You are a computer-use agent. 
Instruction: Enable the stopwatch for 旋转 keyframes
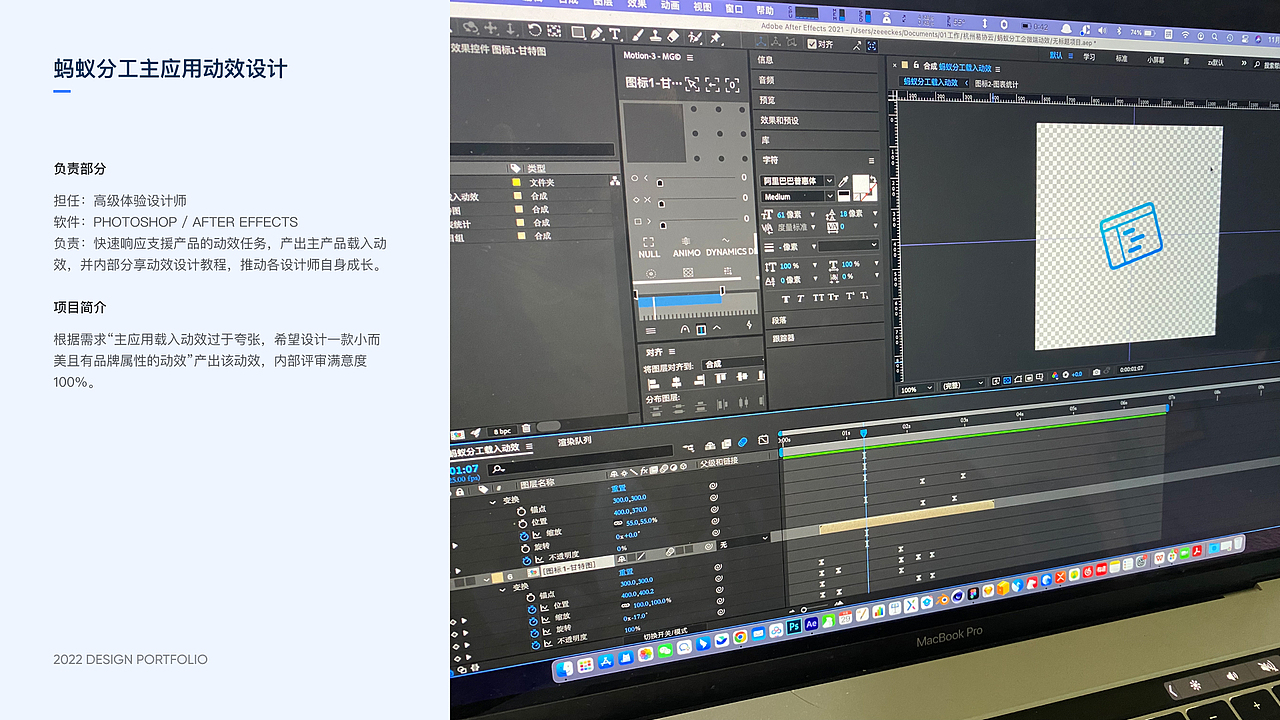(524, 549)
